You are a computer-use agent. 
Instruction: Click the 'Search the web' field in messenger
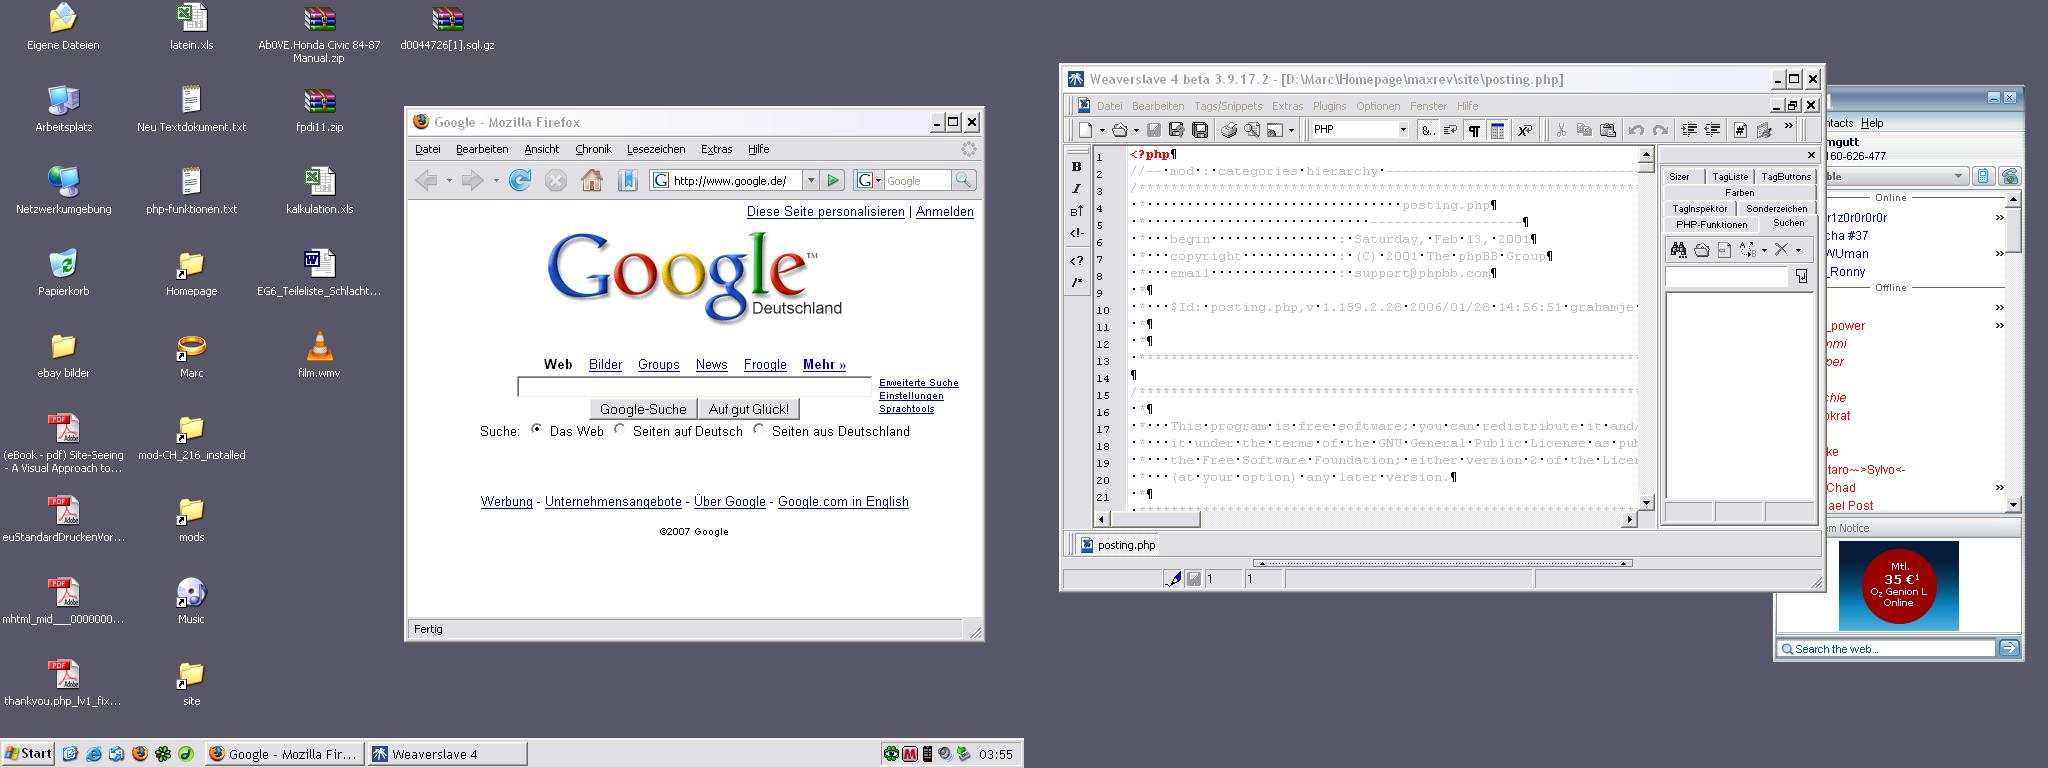[x=1887, y=649]
